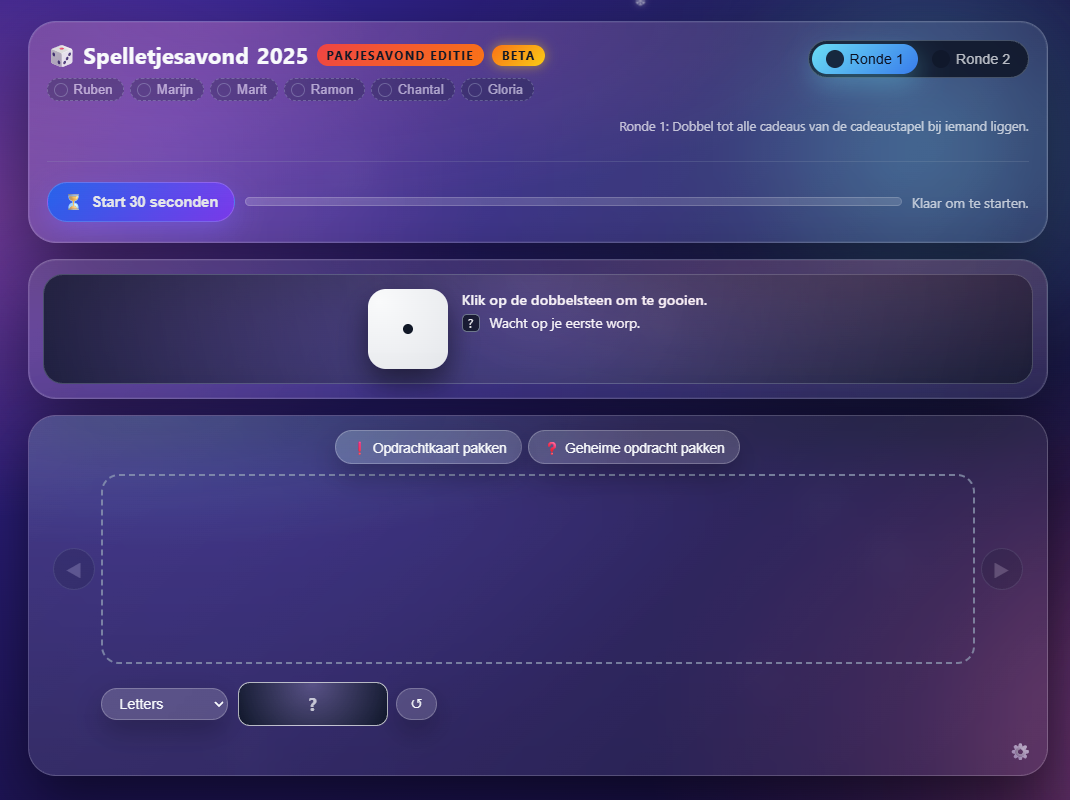This screenshot has height=800, width=1070.
Task: Click the small question mark status icon
Action: coord(471,324)
